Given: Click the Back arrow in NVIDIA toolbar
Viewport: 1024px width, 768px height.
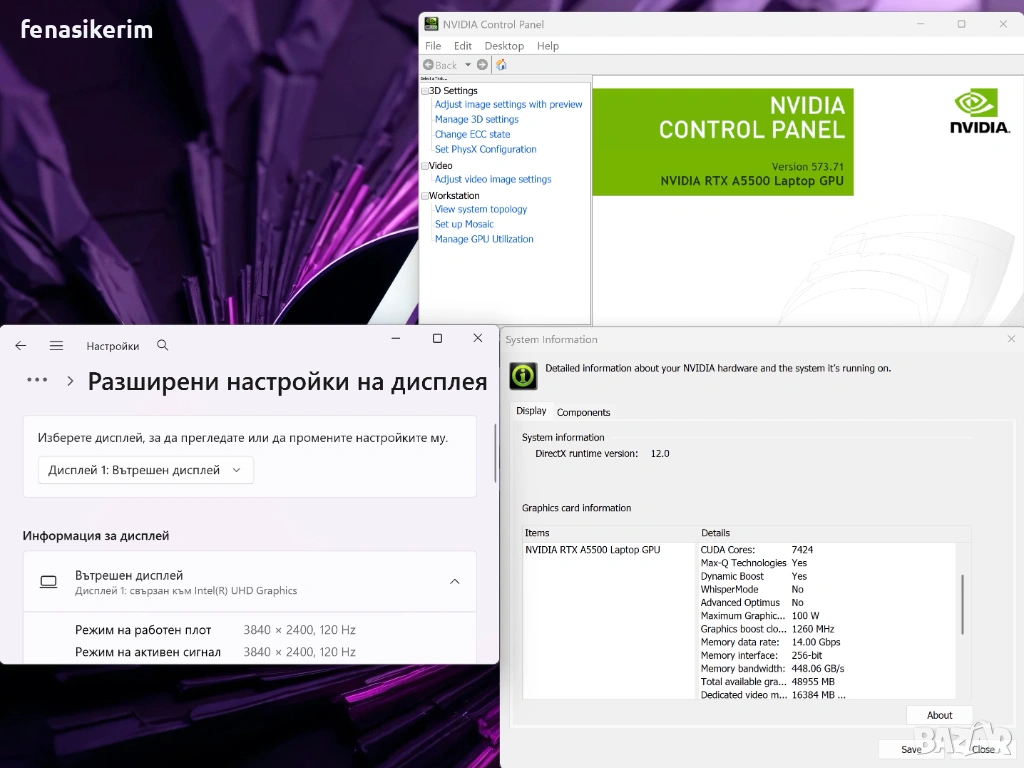Looking at the screenshot, I should pyautogui.click(x=429, y=65).
